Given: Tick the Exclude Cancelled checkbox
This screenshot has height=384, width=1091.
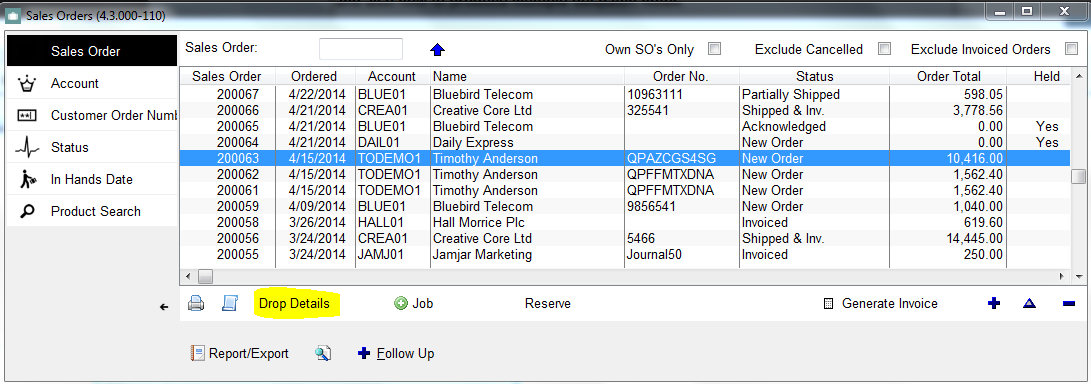Looking at the screenshot, I should [884, 49].
